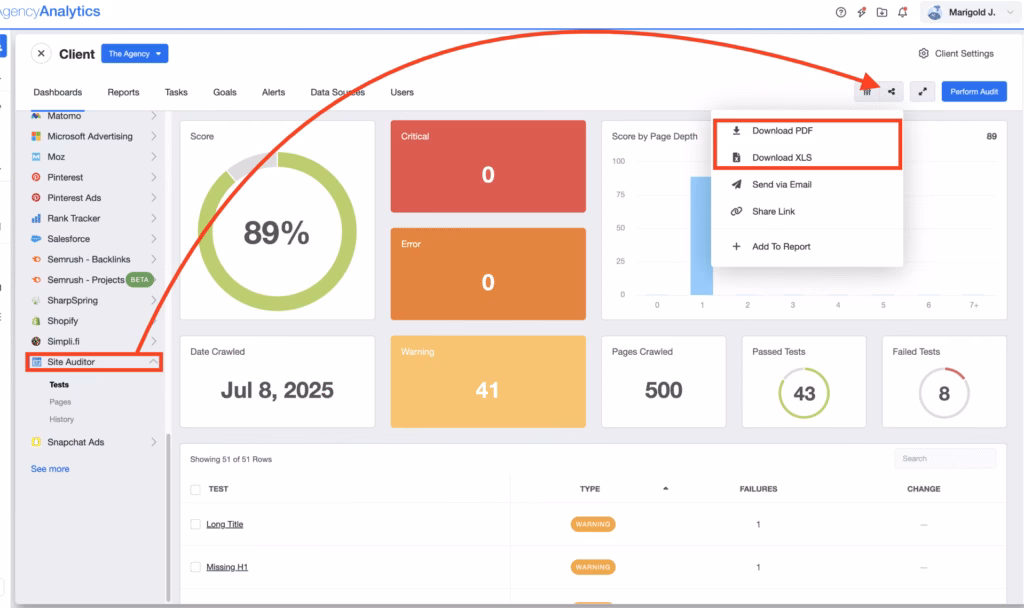
Task: Switch to the Reports tab
Action: [123, 92]
